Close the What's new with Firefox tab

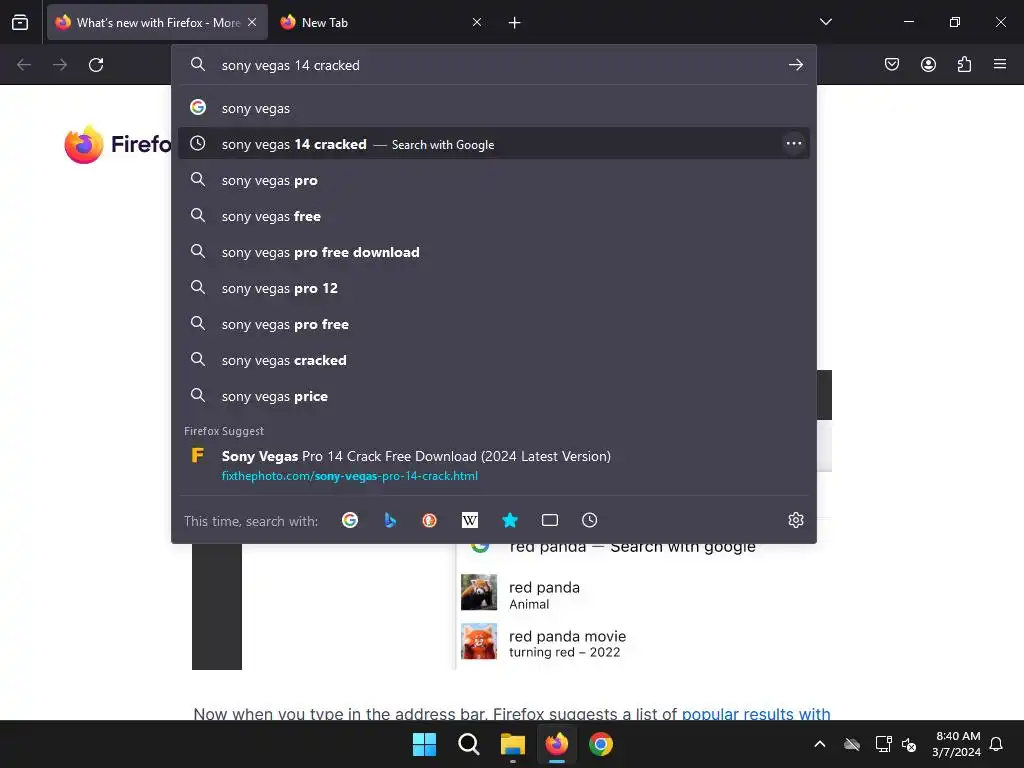pyautogui.click(x=252, y=22)
